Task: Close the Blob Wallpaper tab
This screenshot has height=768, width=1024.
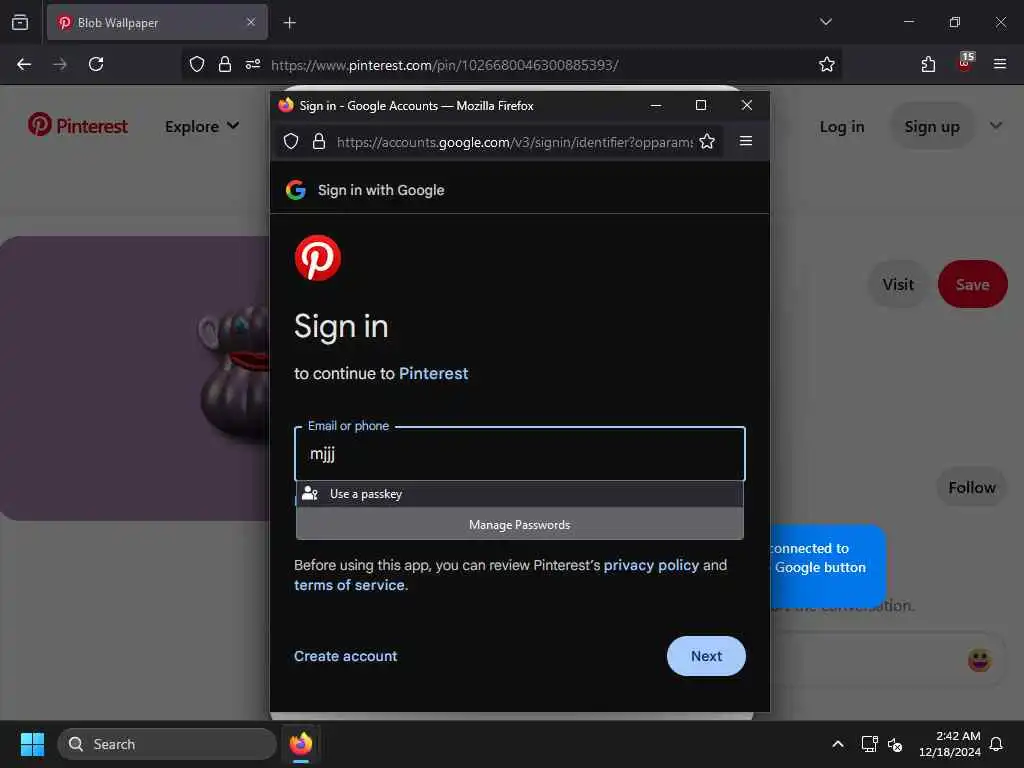Action: tap(251, 22)
